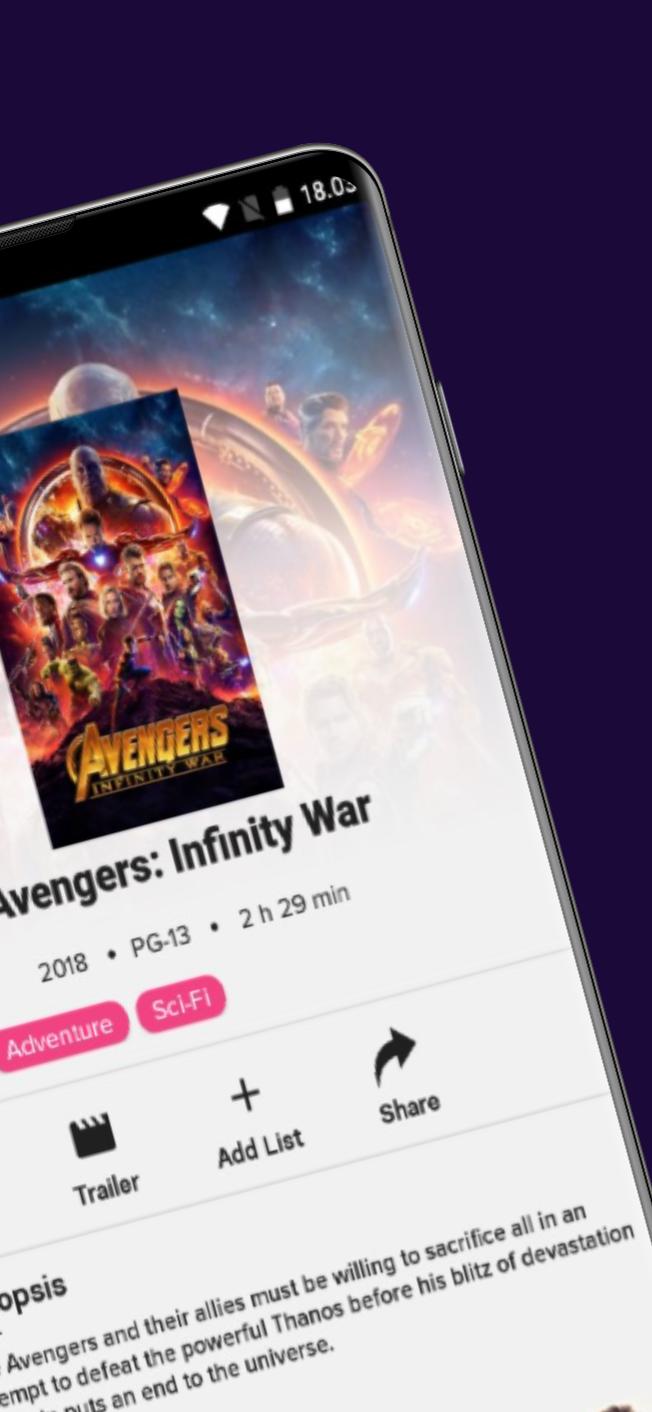Select the pink Sci-Fi genre tag

(x=181, y=1003)
